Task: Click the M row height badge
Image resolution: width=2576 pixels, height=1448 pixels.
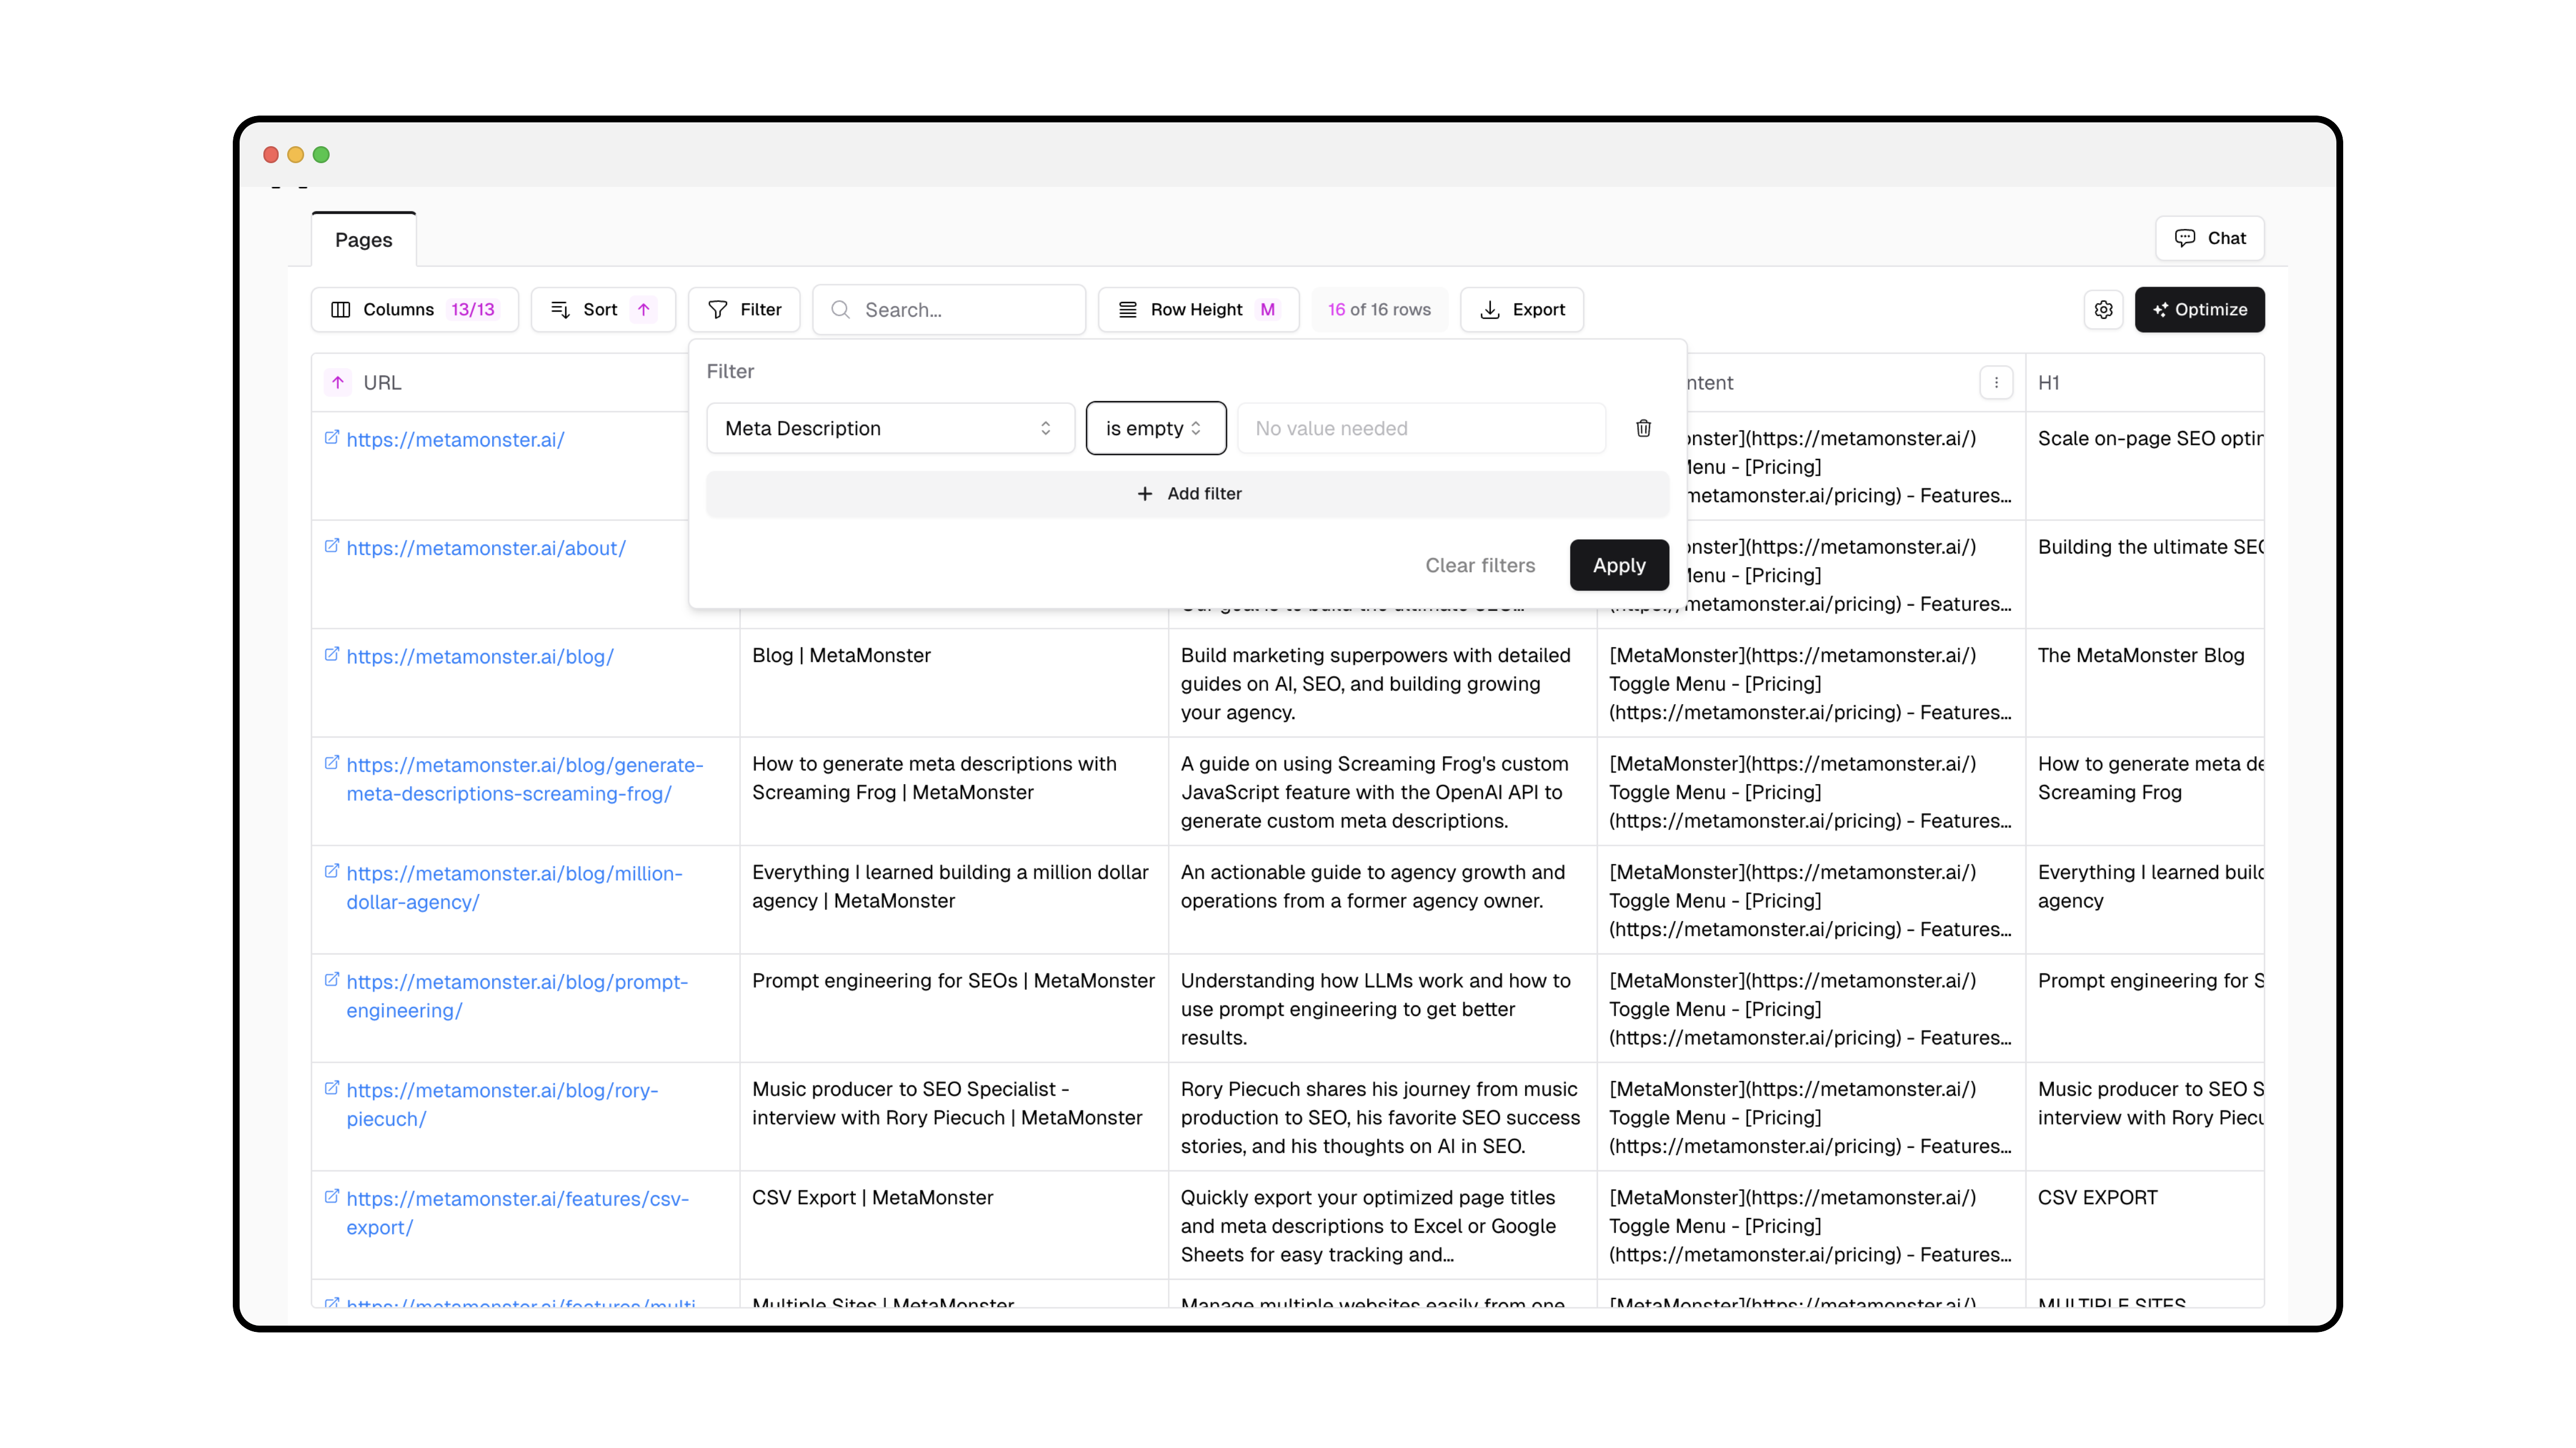Action: click(1267, 310)
